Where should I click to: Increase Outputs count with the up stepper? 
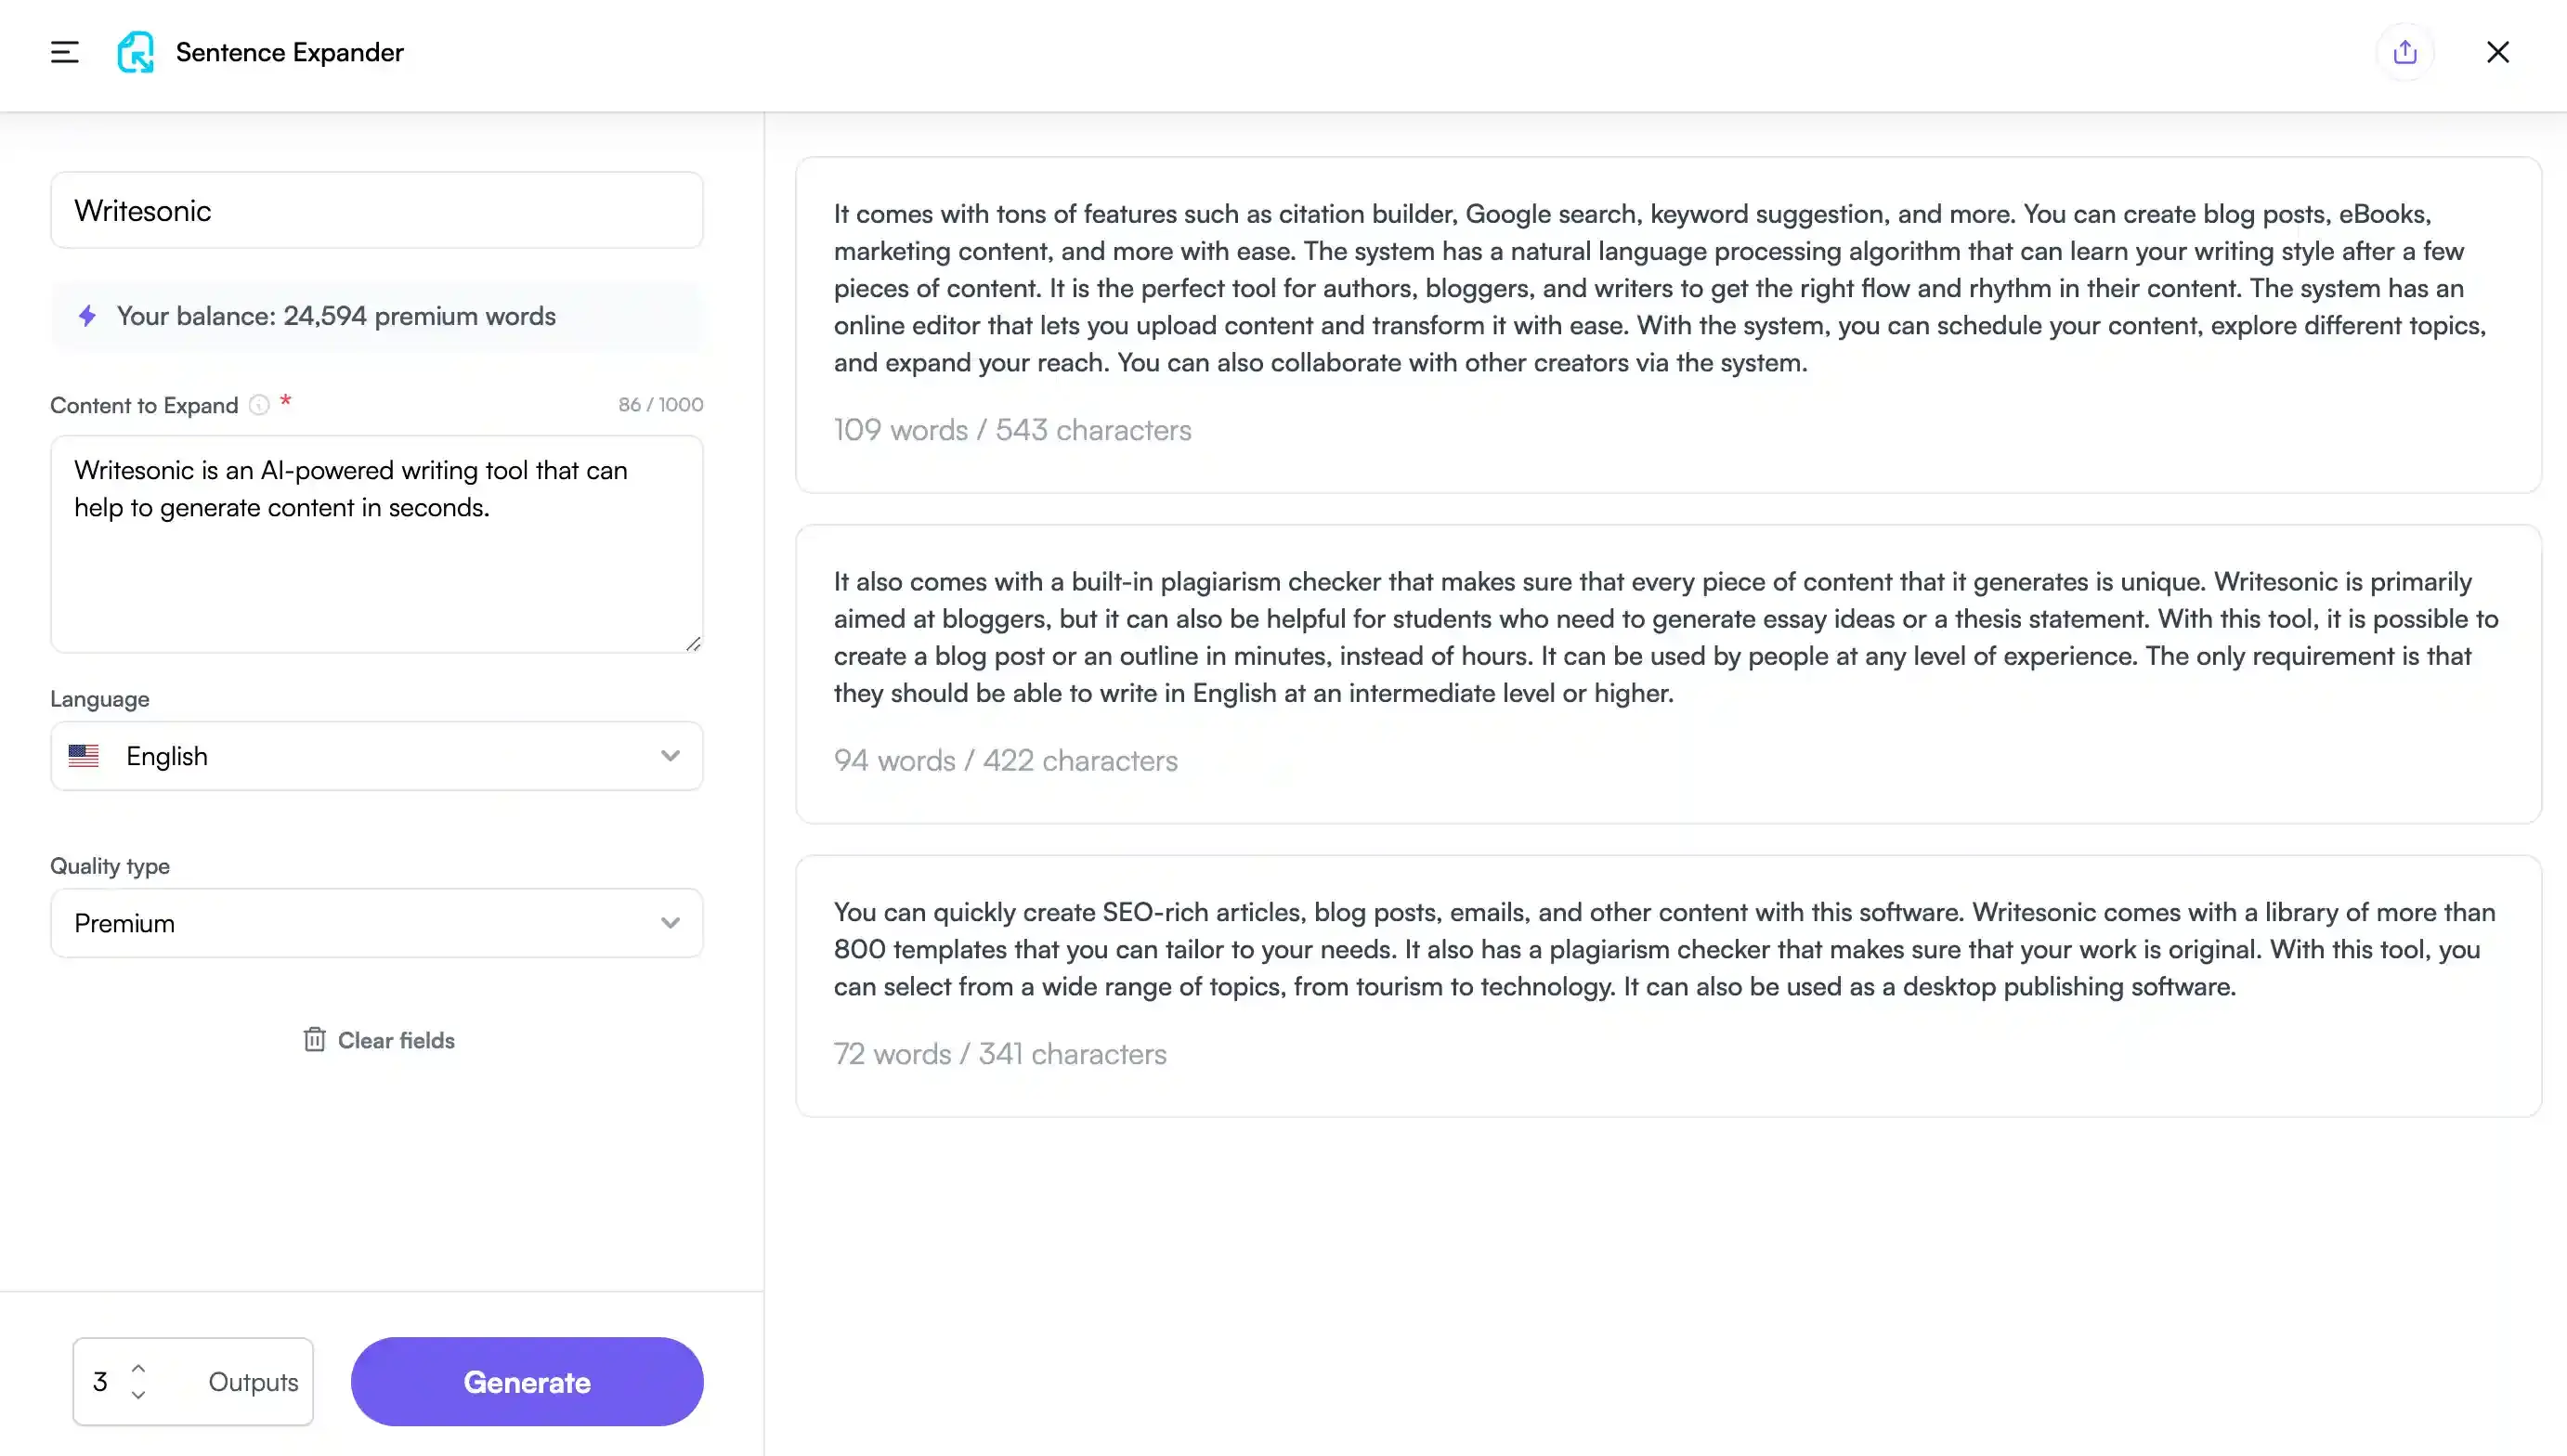[x=139, y=1367]
